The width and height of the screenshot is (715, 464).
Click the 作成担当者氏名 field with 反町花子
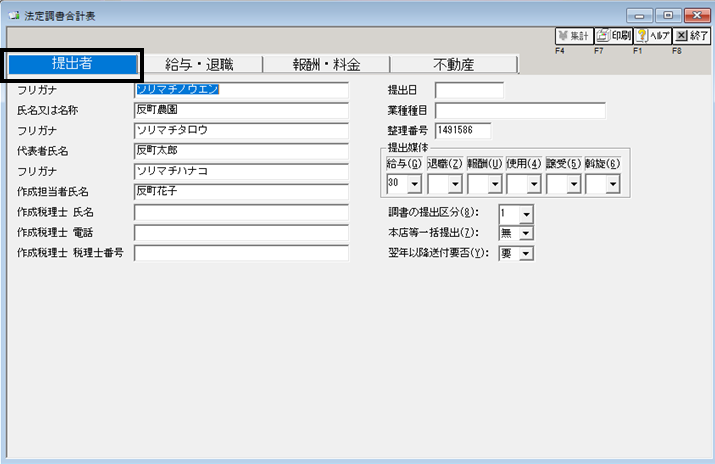click(241, 191)
